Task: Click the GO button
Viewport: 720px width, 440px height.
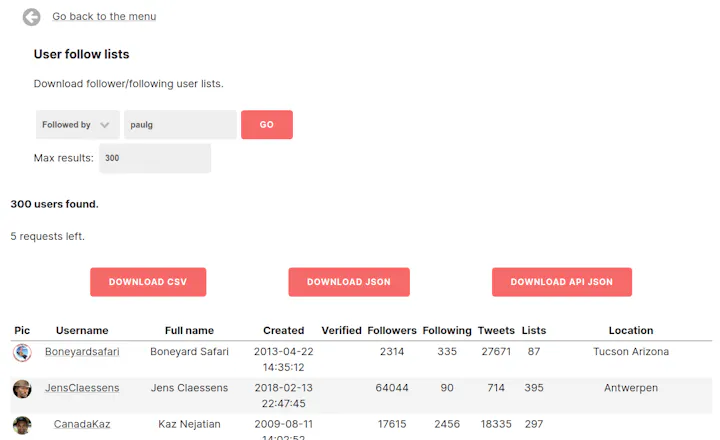Action: pyautogui.click(x=267, y=124)
